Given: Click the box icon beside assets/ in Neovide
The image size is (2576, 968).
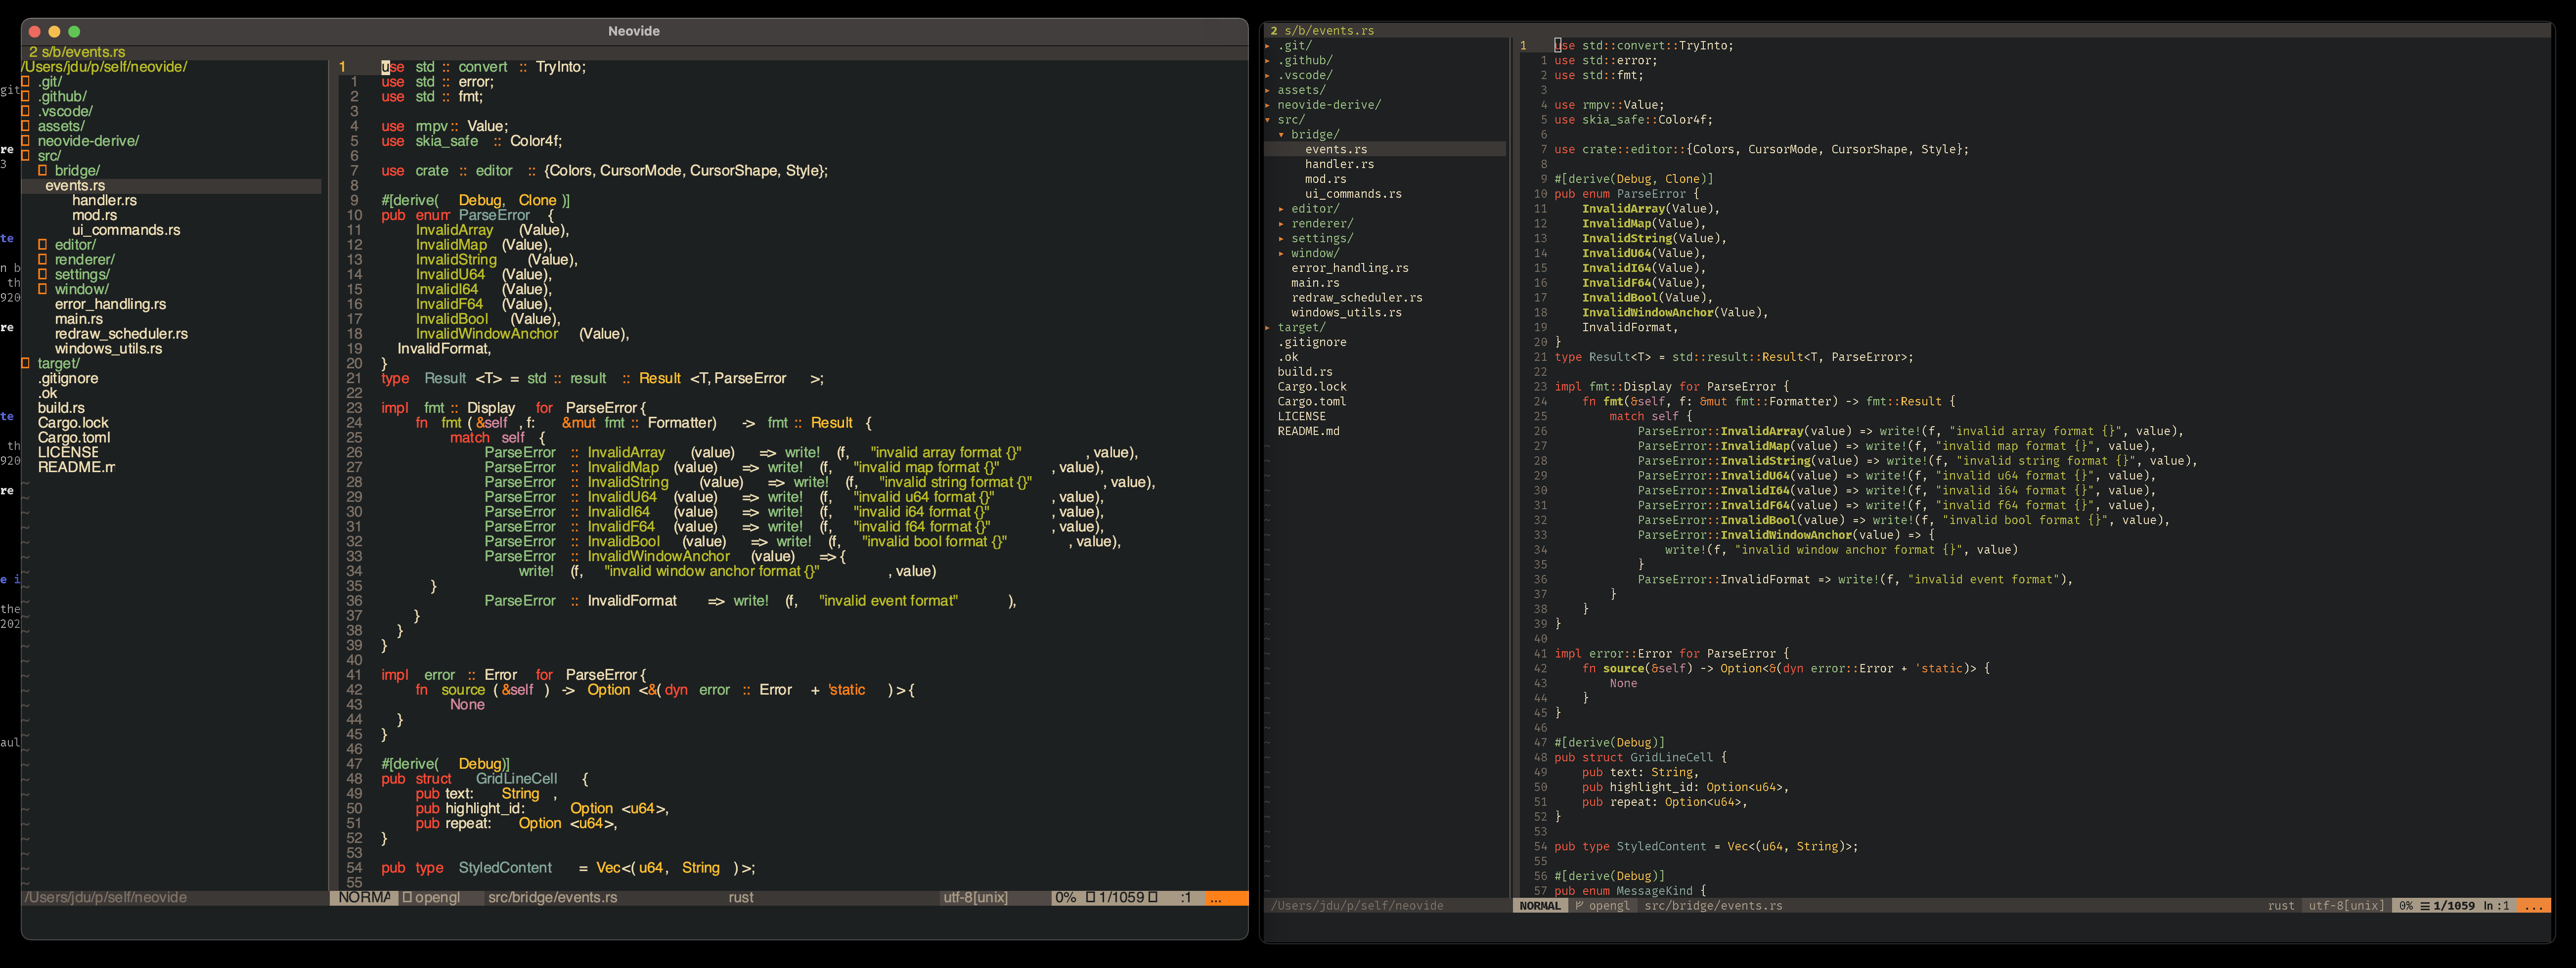Looking at the screenshot, I should [26, 126].
